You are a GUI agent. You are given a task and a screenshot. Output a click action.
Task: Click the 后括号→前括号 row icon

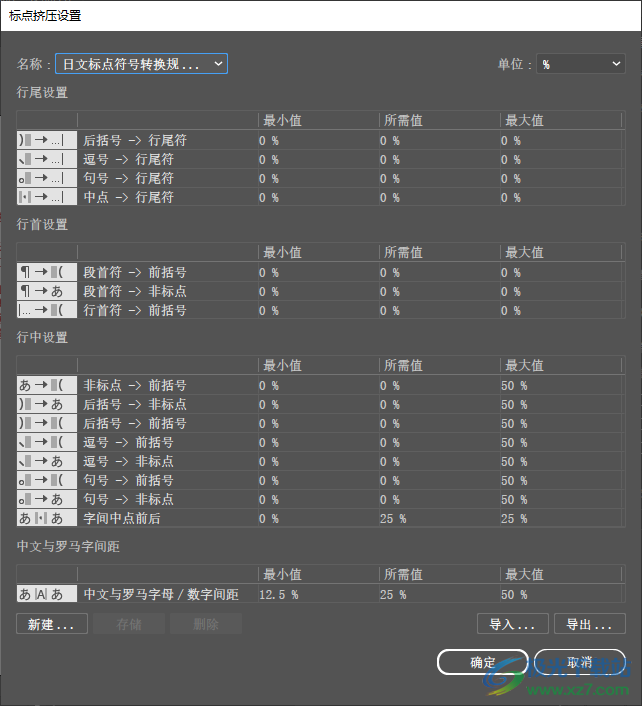coord(47,423)
